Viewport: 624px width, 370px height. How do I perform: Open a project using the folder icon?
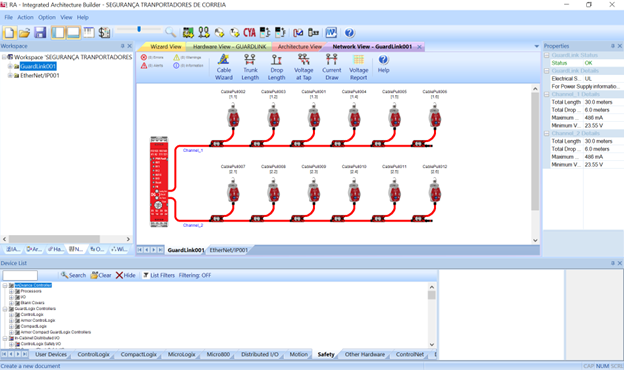(x=25, y=33)
